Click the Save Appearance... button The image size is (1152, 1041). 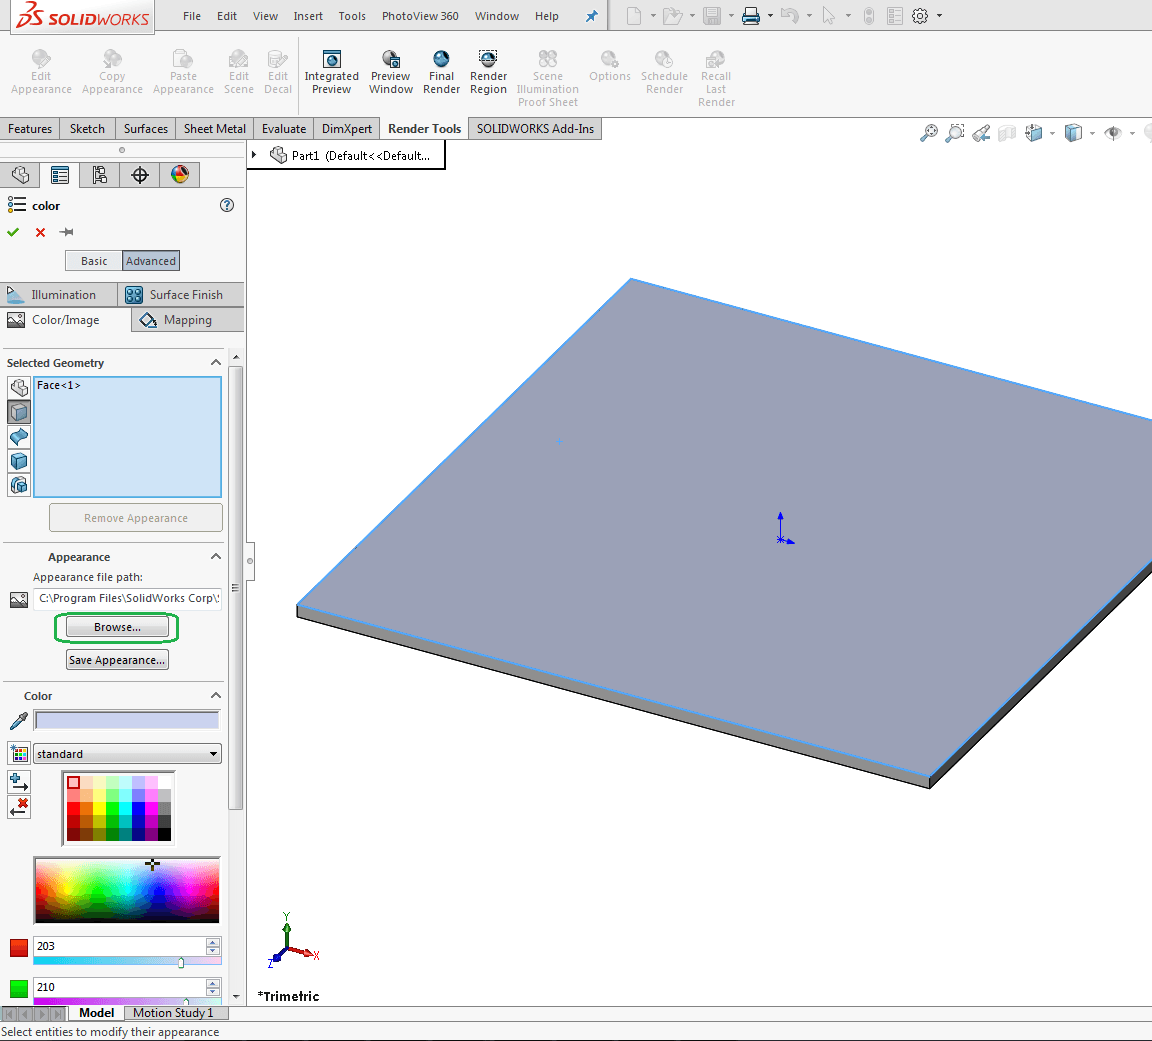pyautogui.click(x=117, y=660)
